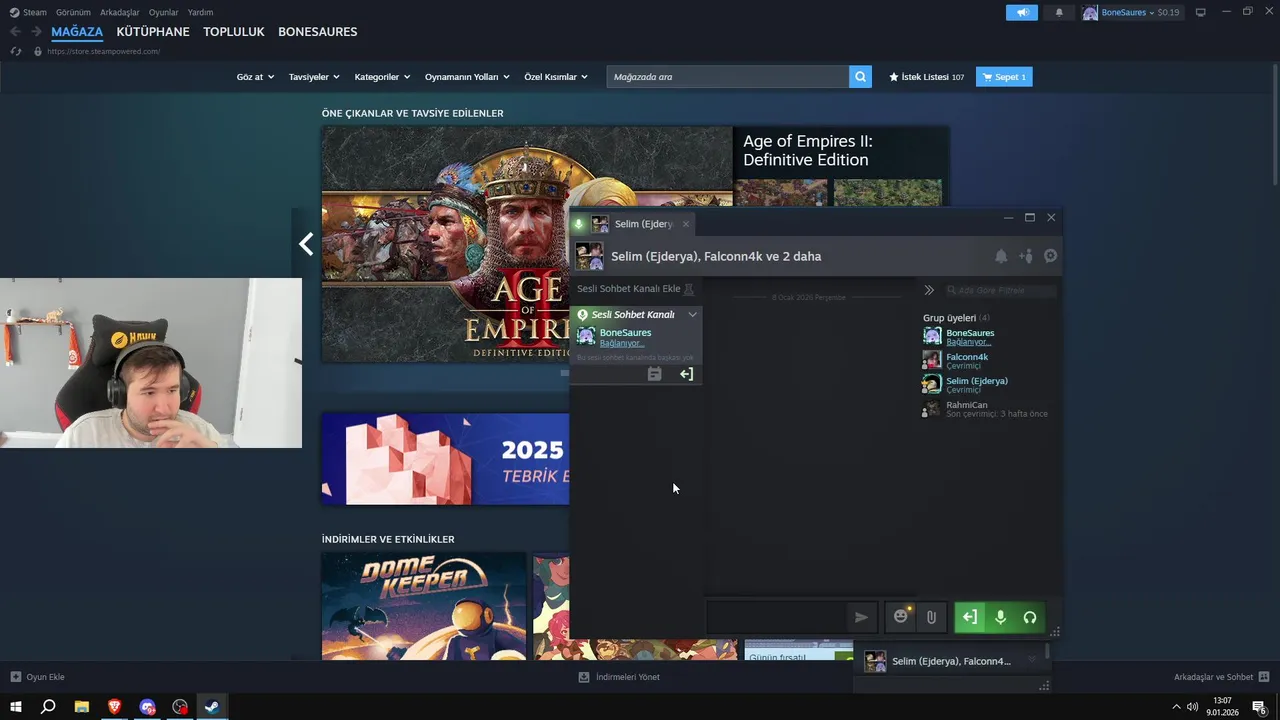Reload the store page

click(x=16, y=51)
